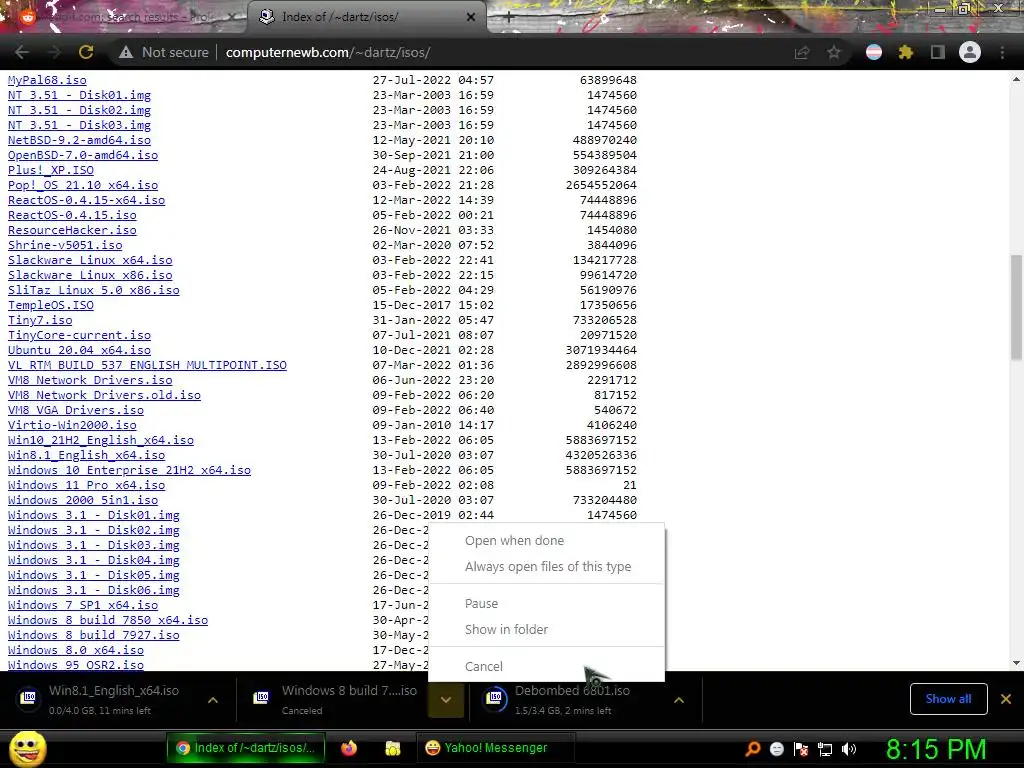Select Cancel in the download menu

click(x=483, y=666)
